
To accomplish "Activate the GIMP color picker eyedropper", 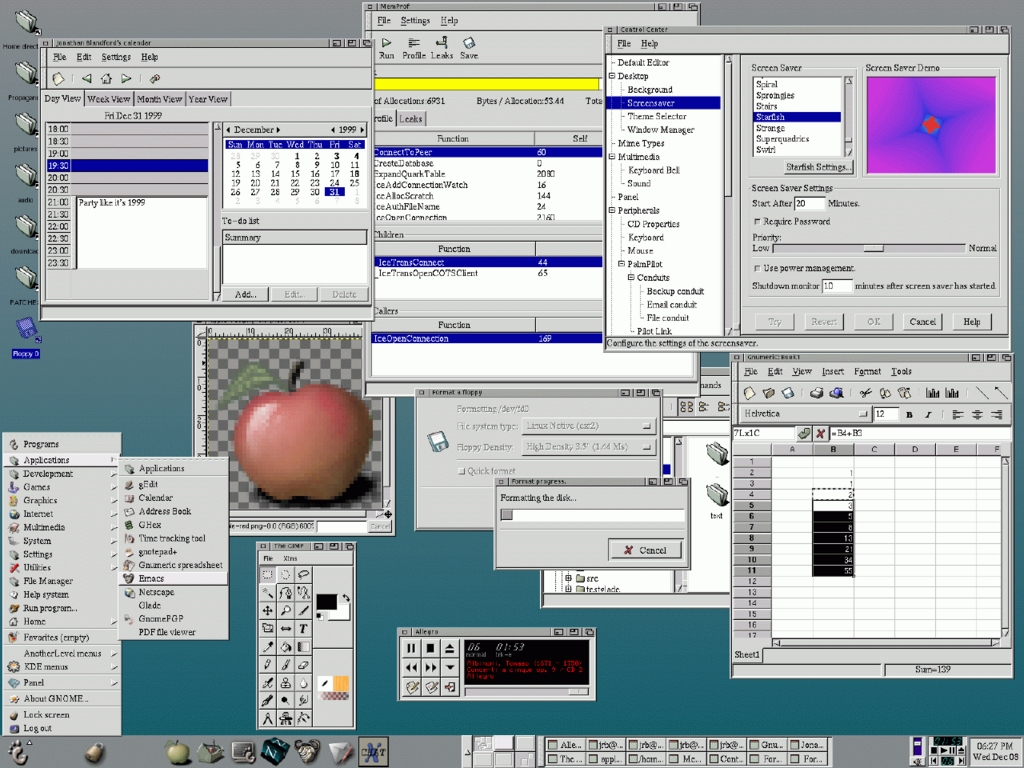I will [267, 645].
